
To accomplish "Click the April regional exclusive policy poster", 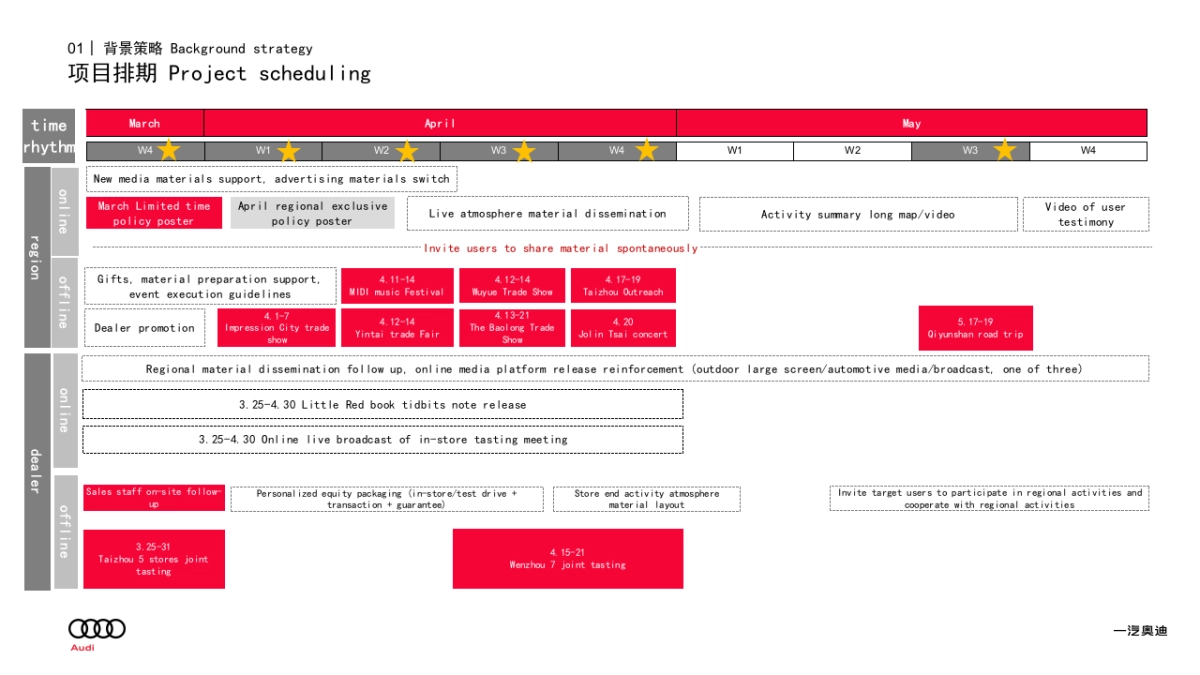I will tap(312, 213).
